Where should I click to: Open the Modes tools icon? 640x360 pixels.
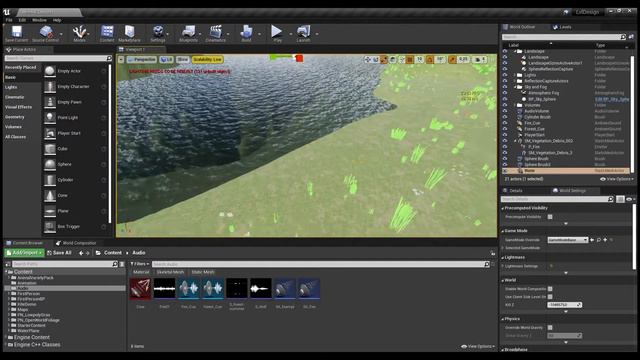click(x=79, y=32)
